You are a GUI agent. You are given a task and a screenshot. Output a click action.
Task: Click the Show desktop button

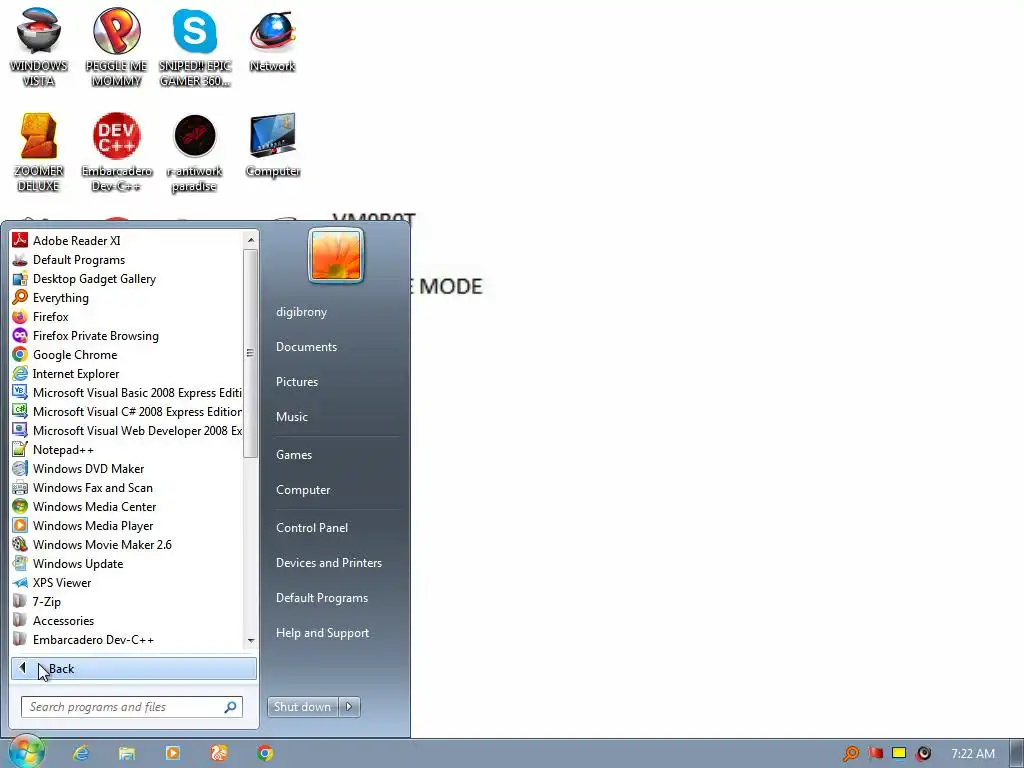click(1016, 753)
